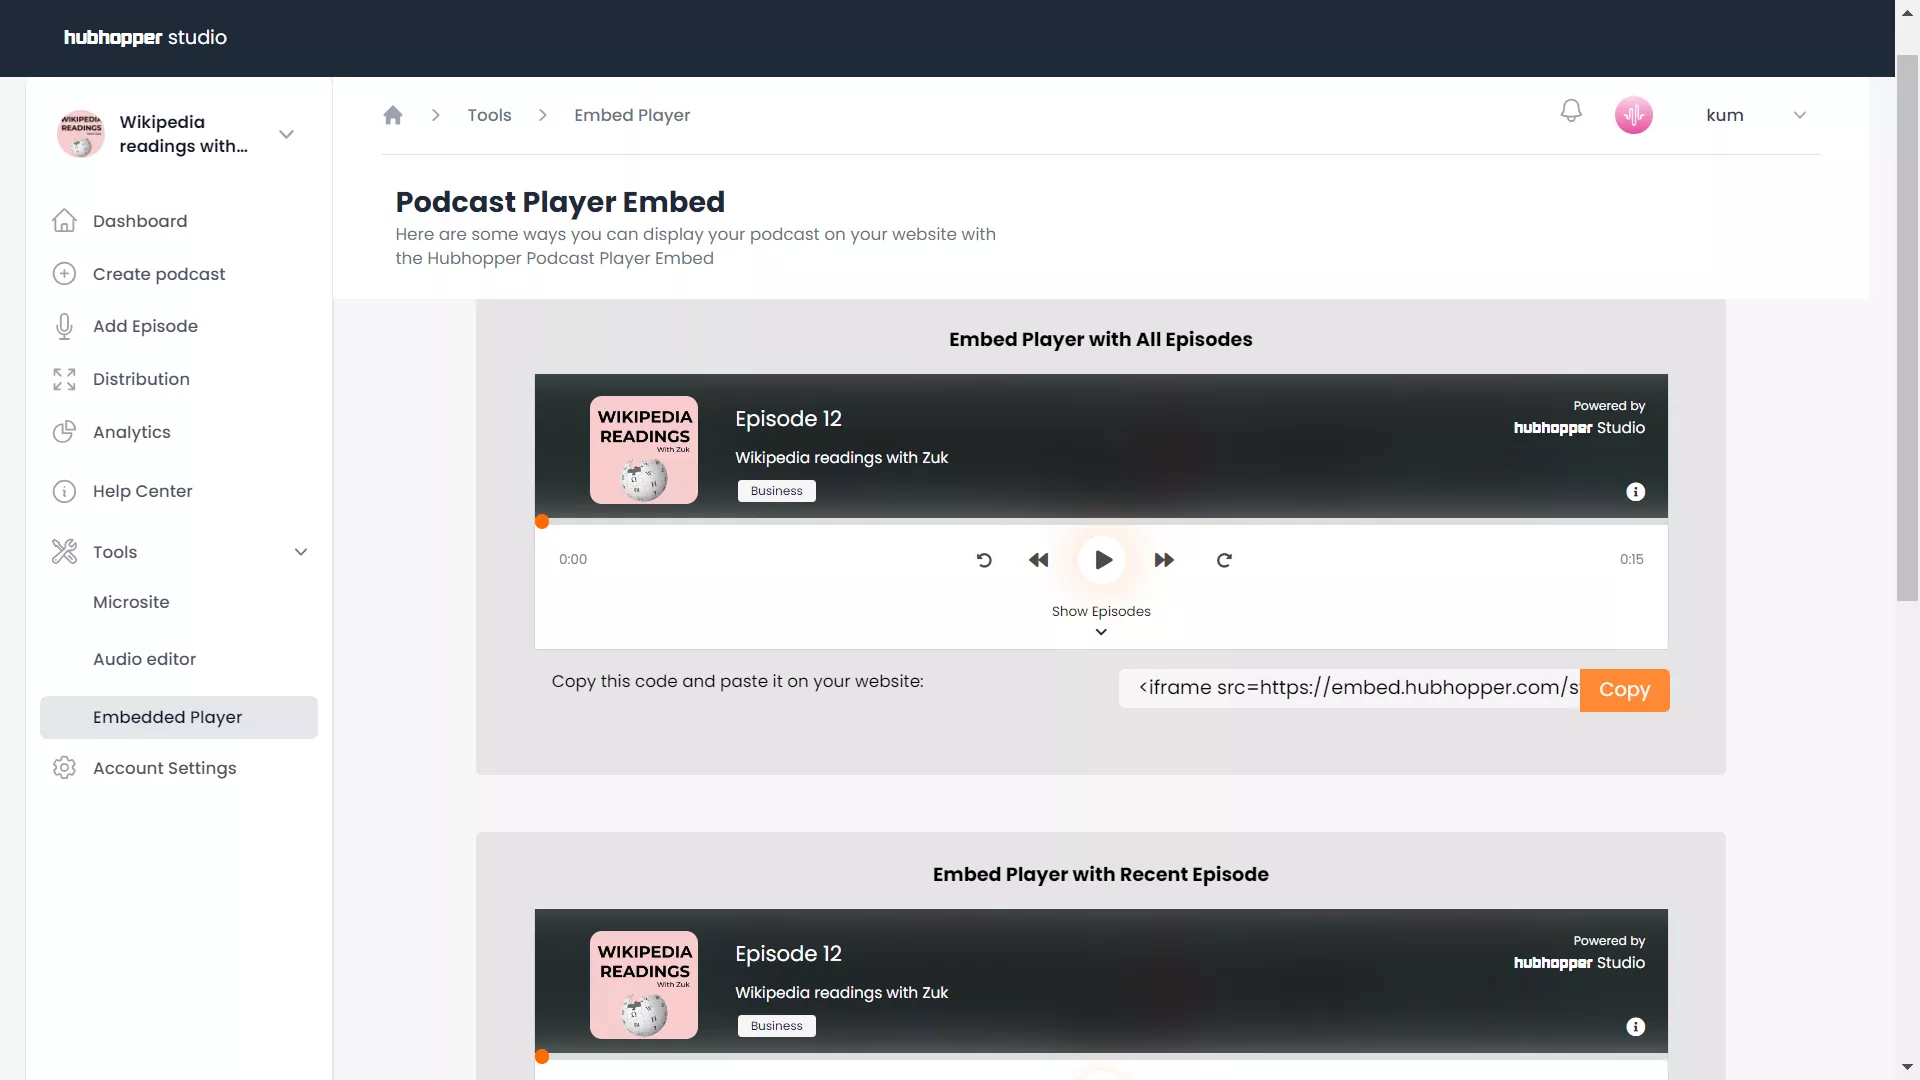Click the fast-forward button in player
The height and width of the screenshot is (1080, 1920).
tap(1164, 560)
